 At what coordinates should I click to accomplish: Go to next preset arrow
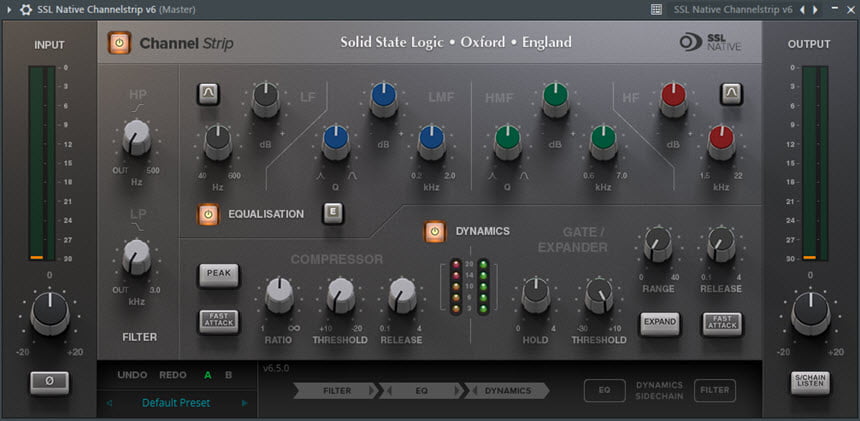(x=245, y=403)
